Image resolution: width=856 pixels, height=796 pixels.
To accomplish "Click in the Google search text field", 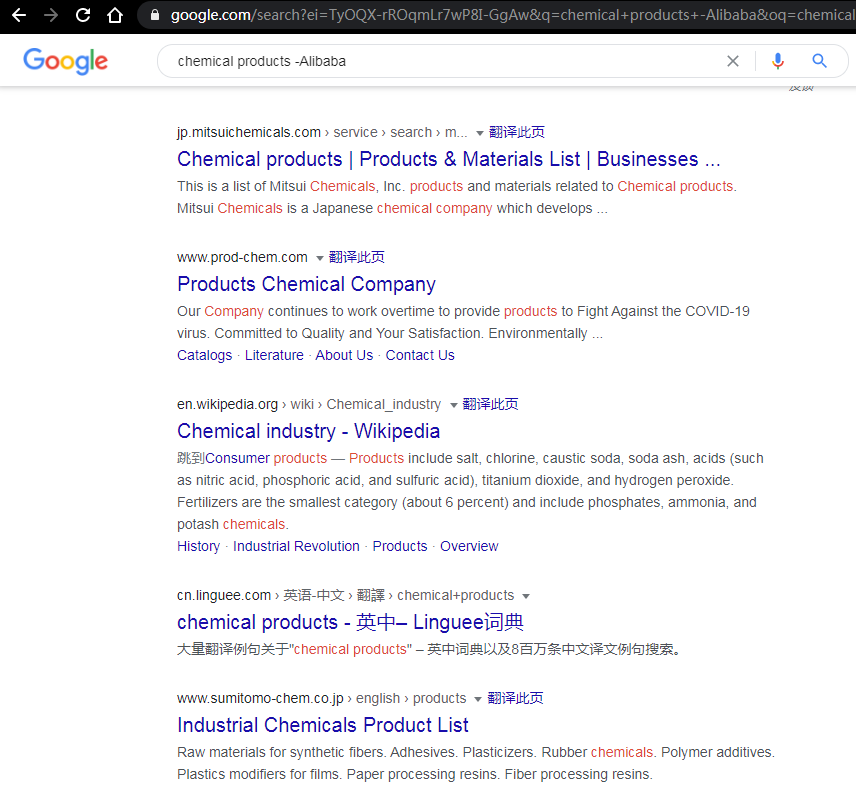I will tap(440, 61).
